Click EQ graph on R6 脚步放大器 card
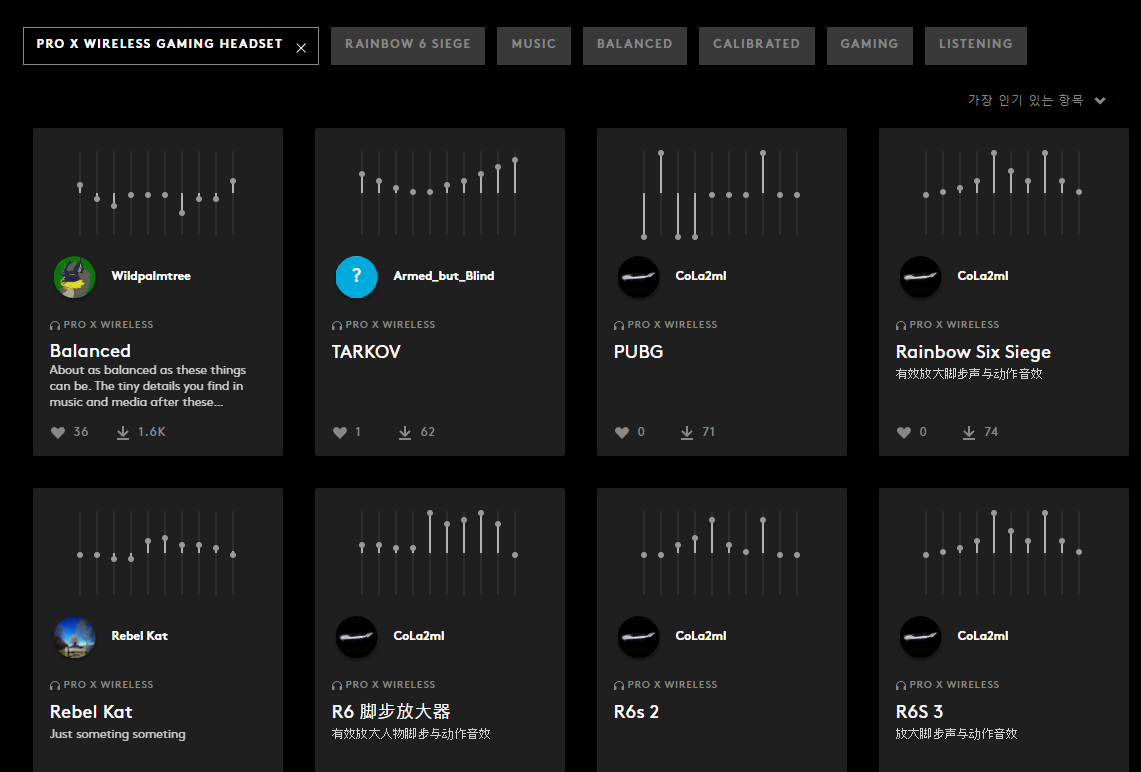 click(438, 553)
